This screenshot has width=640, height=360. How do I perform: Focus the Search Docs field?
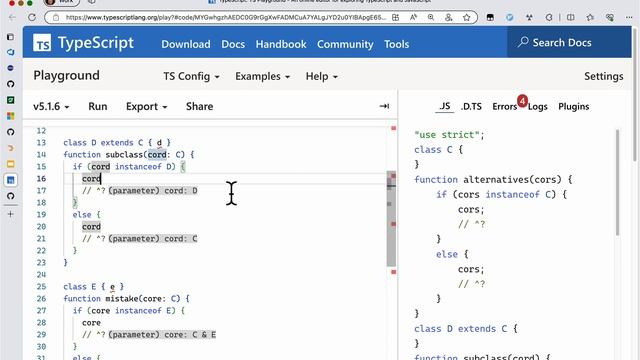[569, 42]
